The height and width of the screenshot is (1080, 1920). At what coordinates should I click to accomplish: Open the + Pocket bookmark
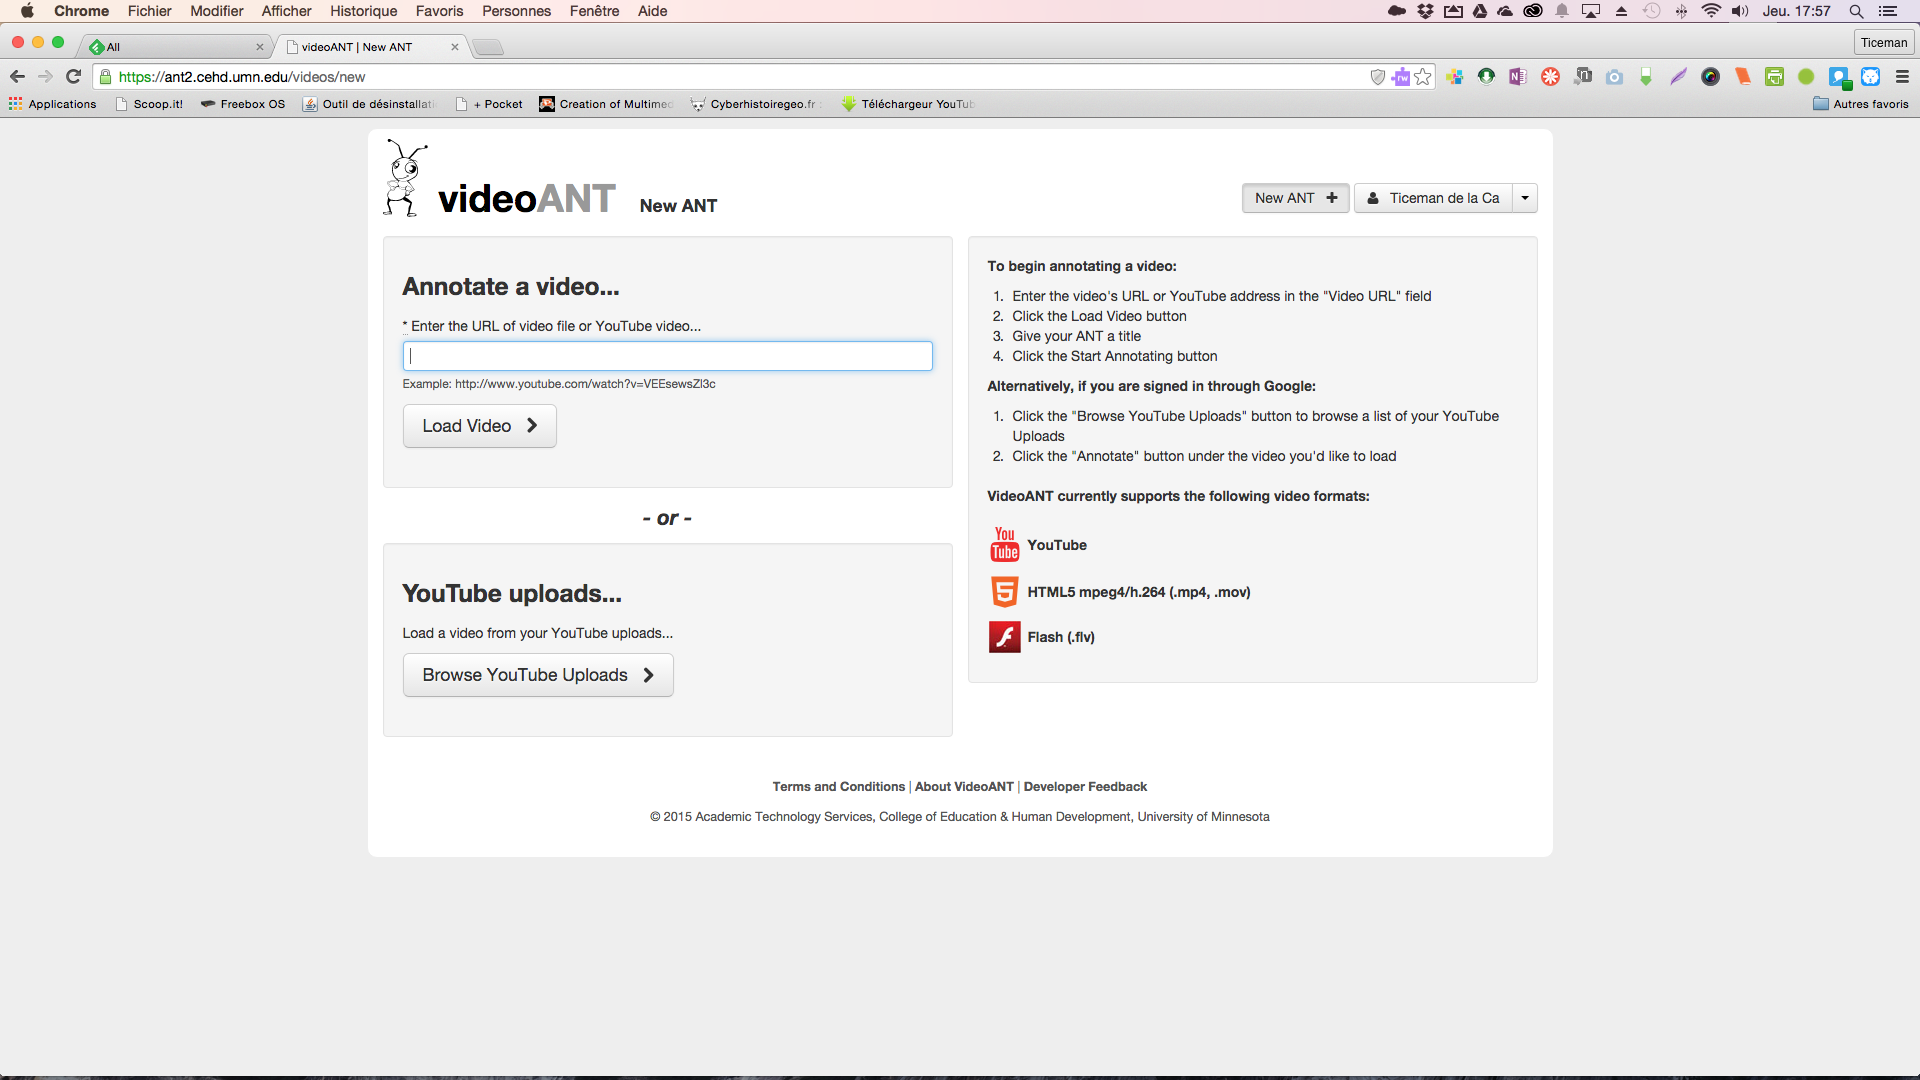(489, 104)
